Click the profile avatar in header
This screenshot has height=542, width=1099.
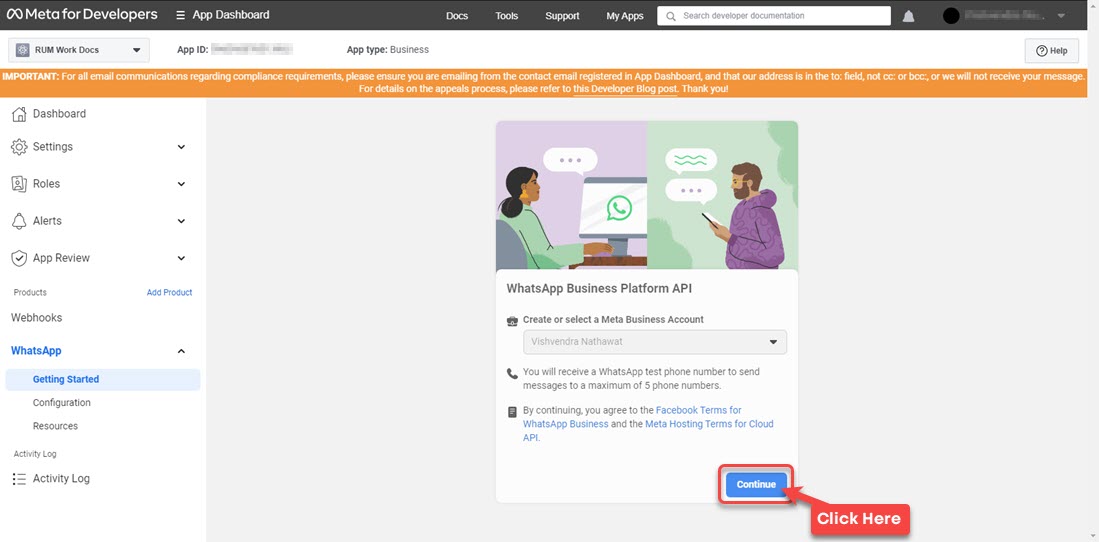point(950,15)
